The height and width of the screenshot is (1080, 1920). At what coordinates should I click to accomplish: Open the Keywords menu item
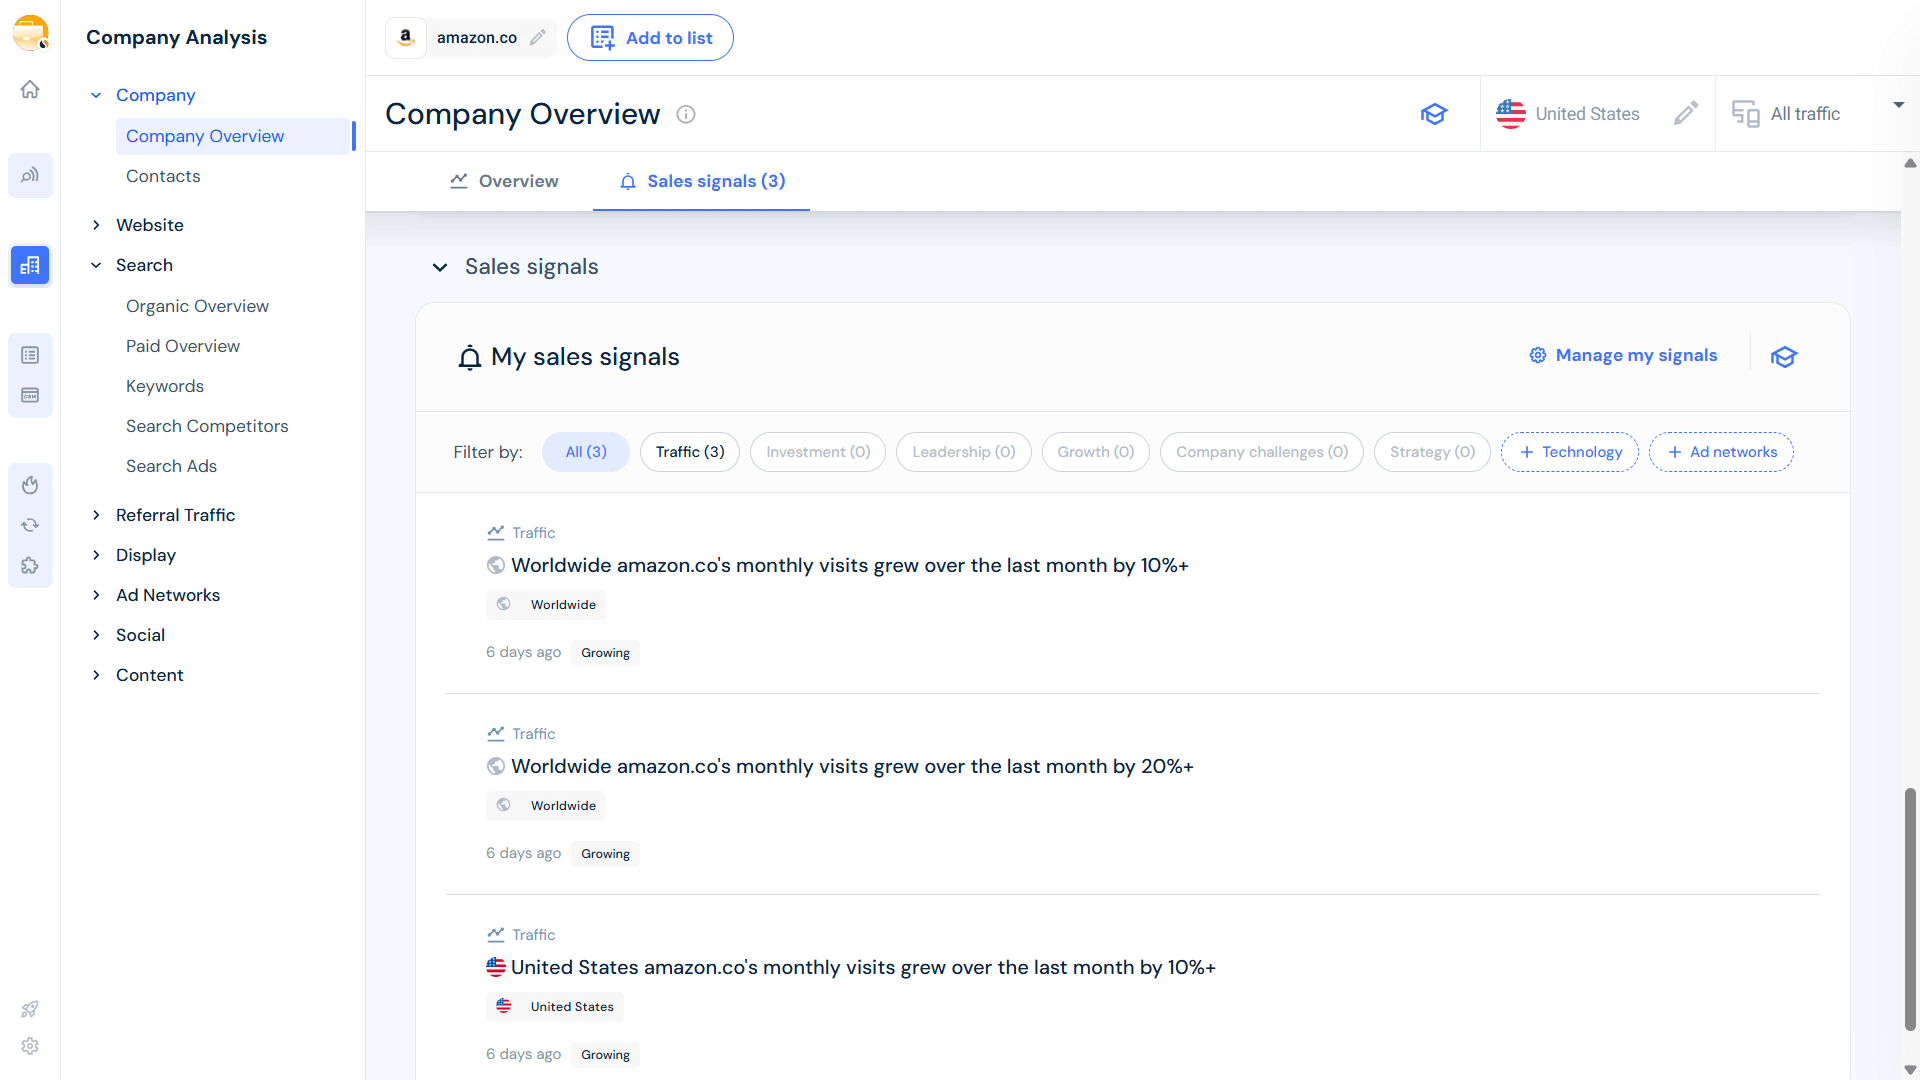coord(165,386)
